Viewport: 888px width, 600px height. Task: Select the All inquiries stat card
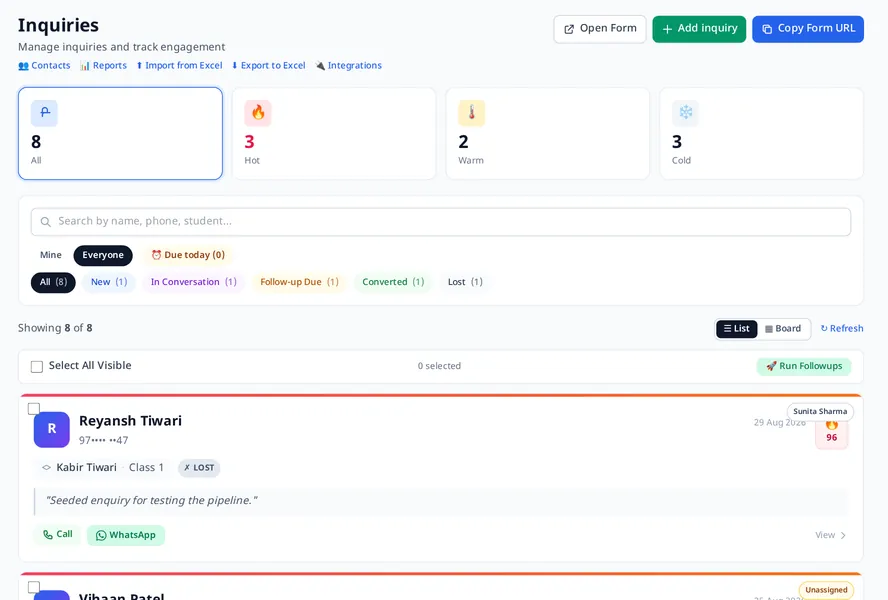click(120, 133)
